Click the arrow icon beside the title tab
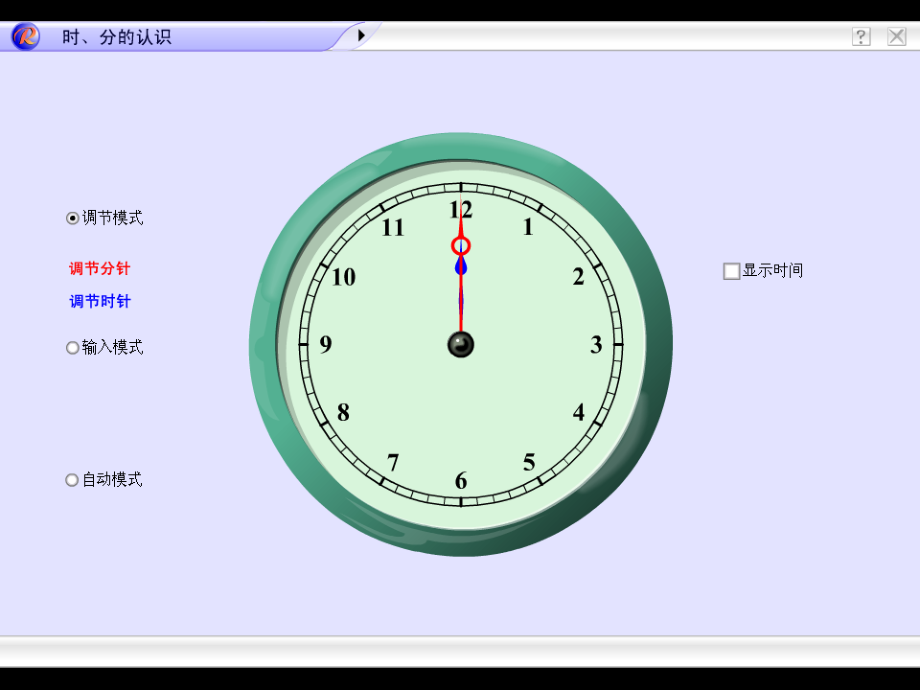The height and width of the screenshot is (690, 920). pyautogui.click(x=360, y=33)
